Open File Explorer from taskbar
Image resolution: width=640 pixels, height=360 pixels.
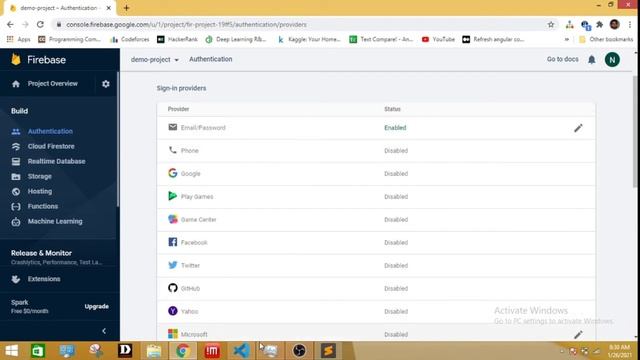pyautogui.click(x=154, y=351)
